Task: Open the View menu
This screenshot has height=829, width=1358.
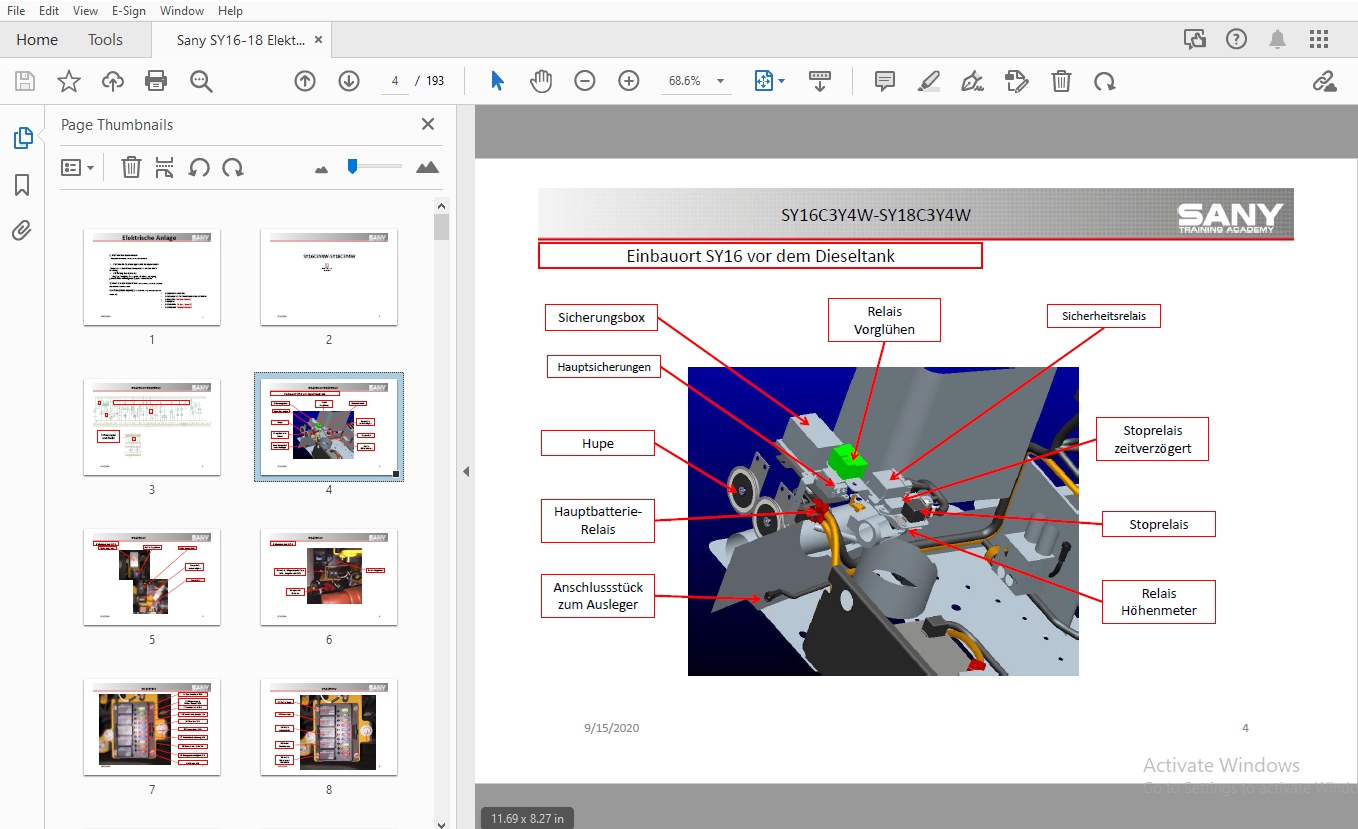Action: [x=86, y=10]
